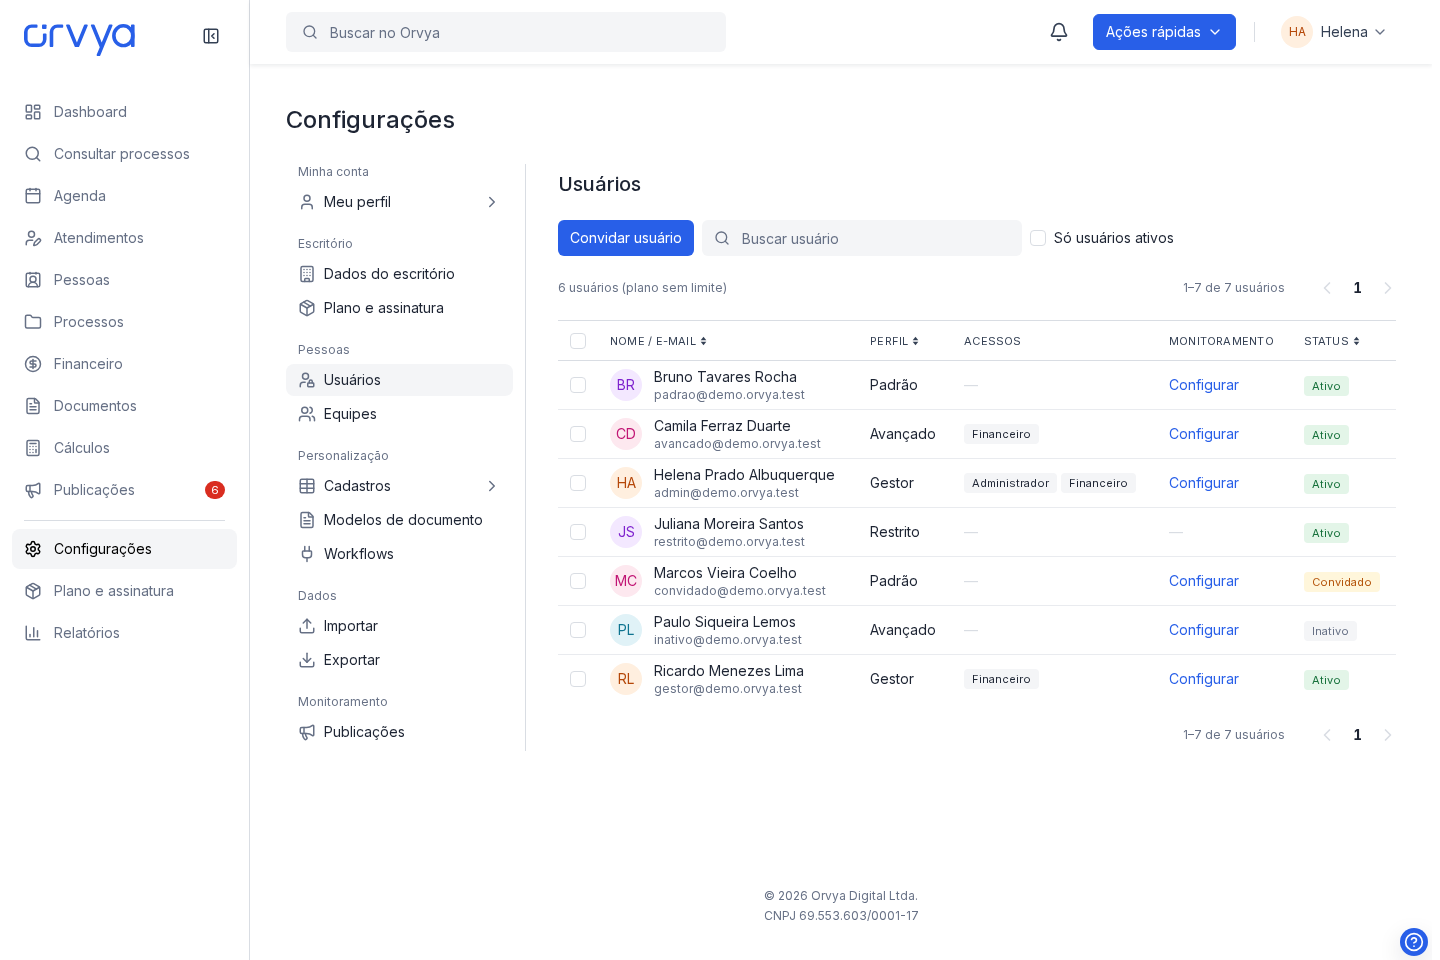
Task: Click Configurar for Helena Prado Albuquerque
Action: (x=1204, y=483)
